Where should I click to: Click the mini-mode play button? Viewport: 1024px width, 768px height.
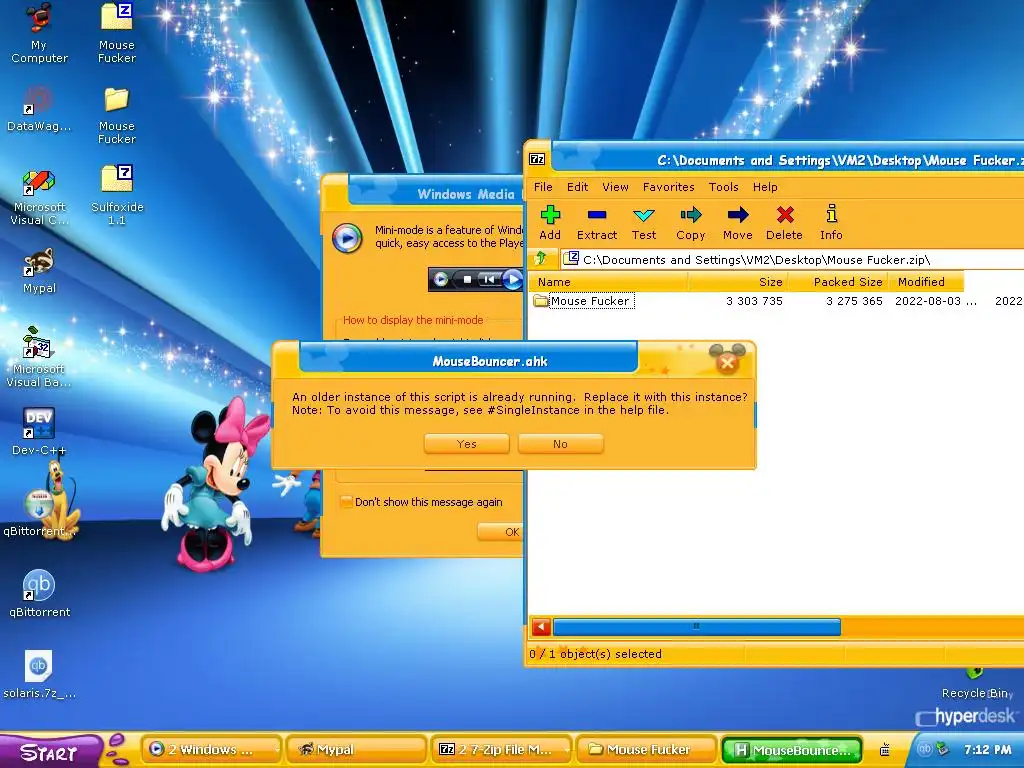pyautogui.click(x=513, y=280)
